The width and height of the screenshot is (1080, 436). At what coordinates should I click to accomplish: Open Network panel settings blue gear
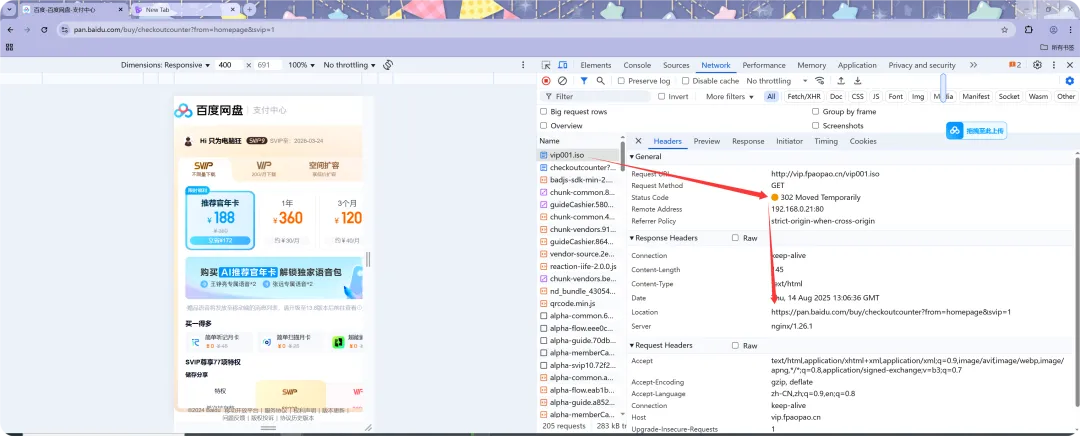coord(1070,81)
